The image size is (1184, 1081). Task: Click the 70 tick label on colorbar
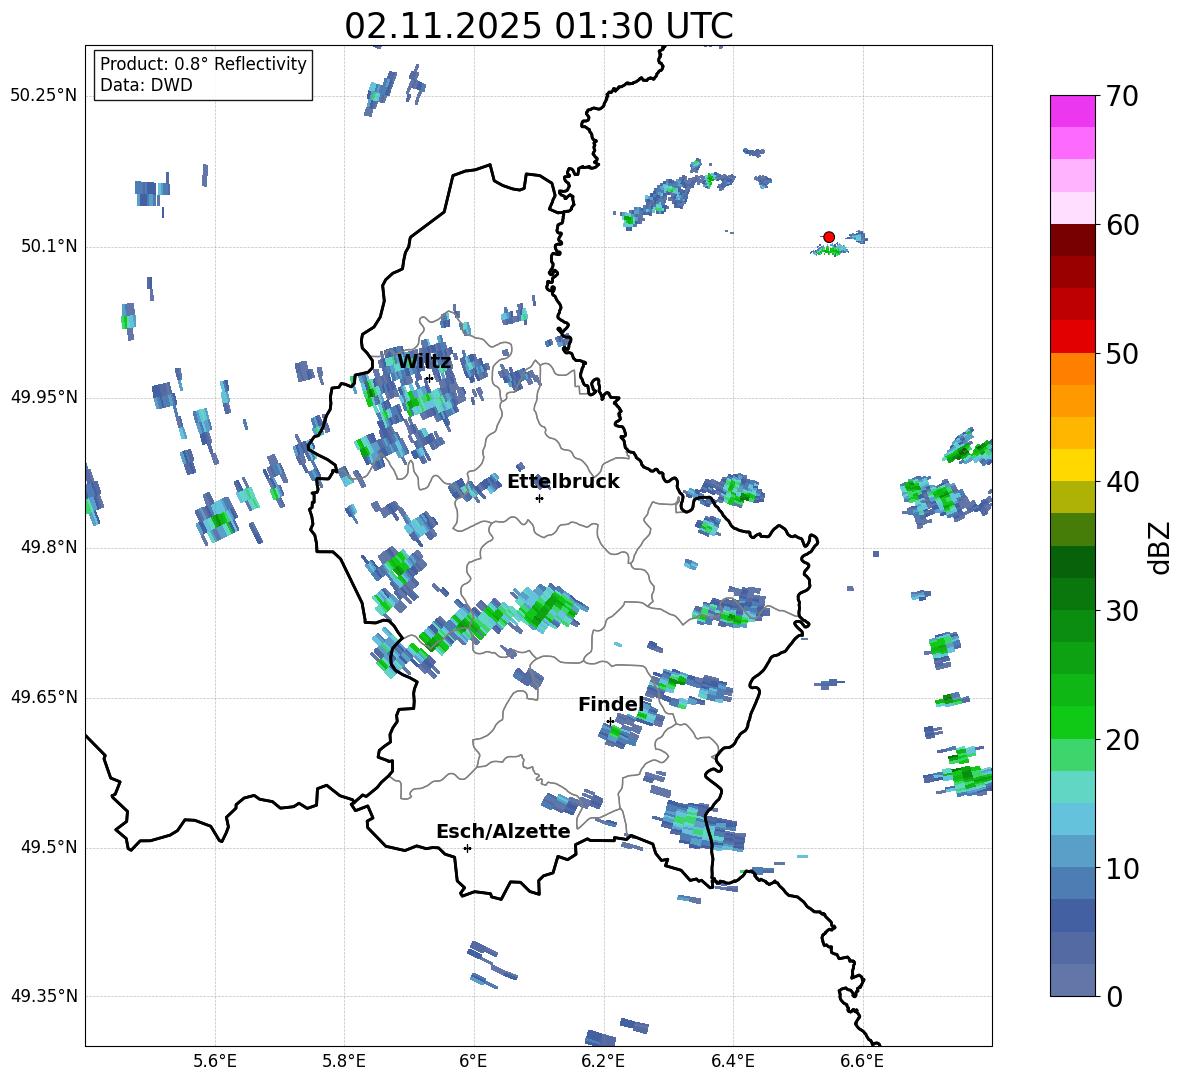(1124, 97)
